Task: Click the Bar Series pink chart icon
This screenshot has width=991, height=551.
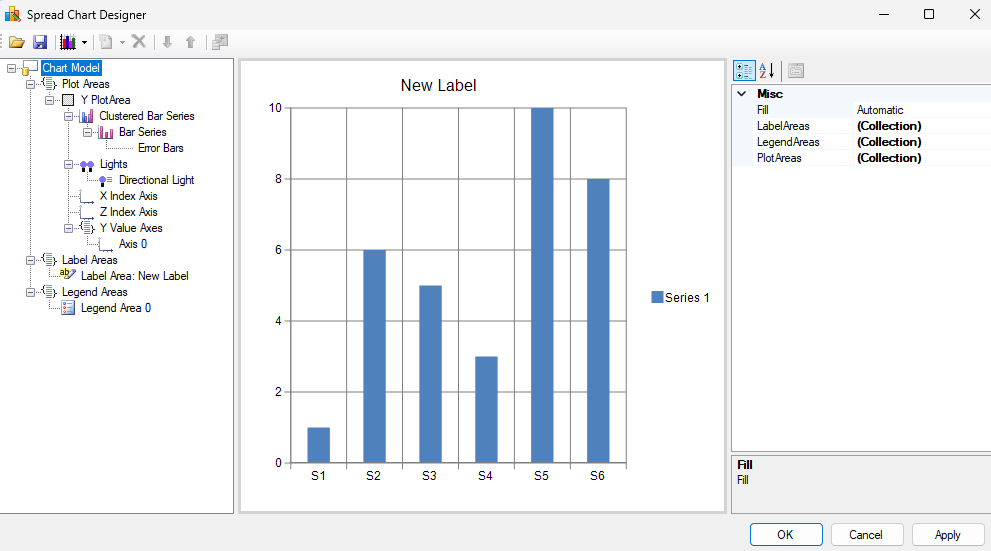Action: (x=106, y=132)
